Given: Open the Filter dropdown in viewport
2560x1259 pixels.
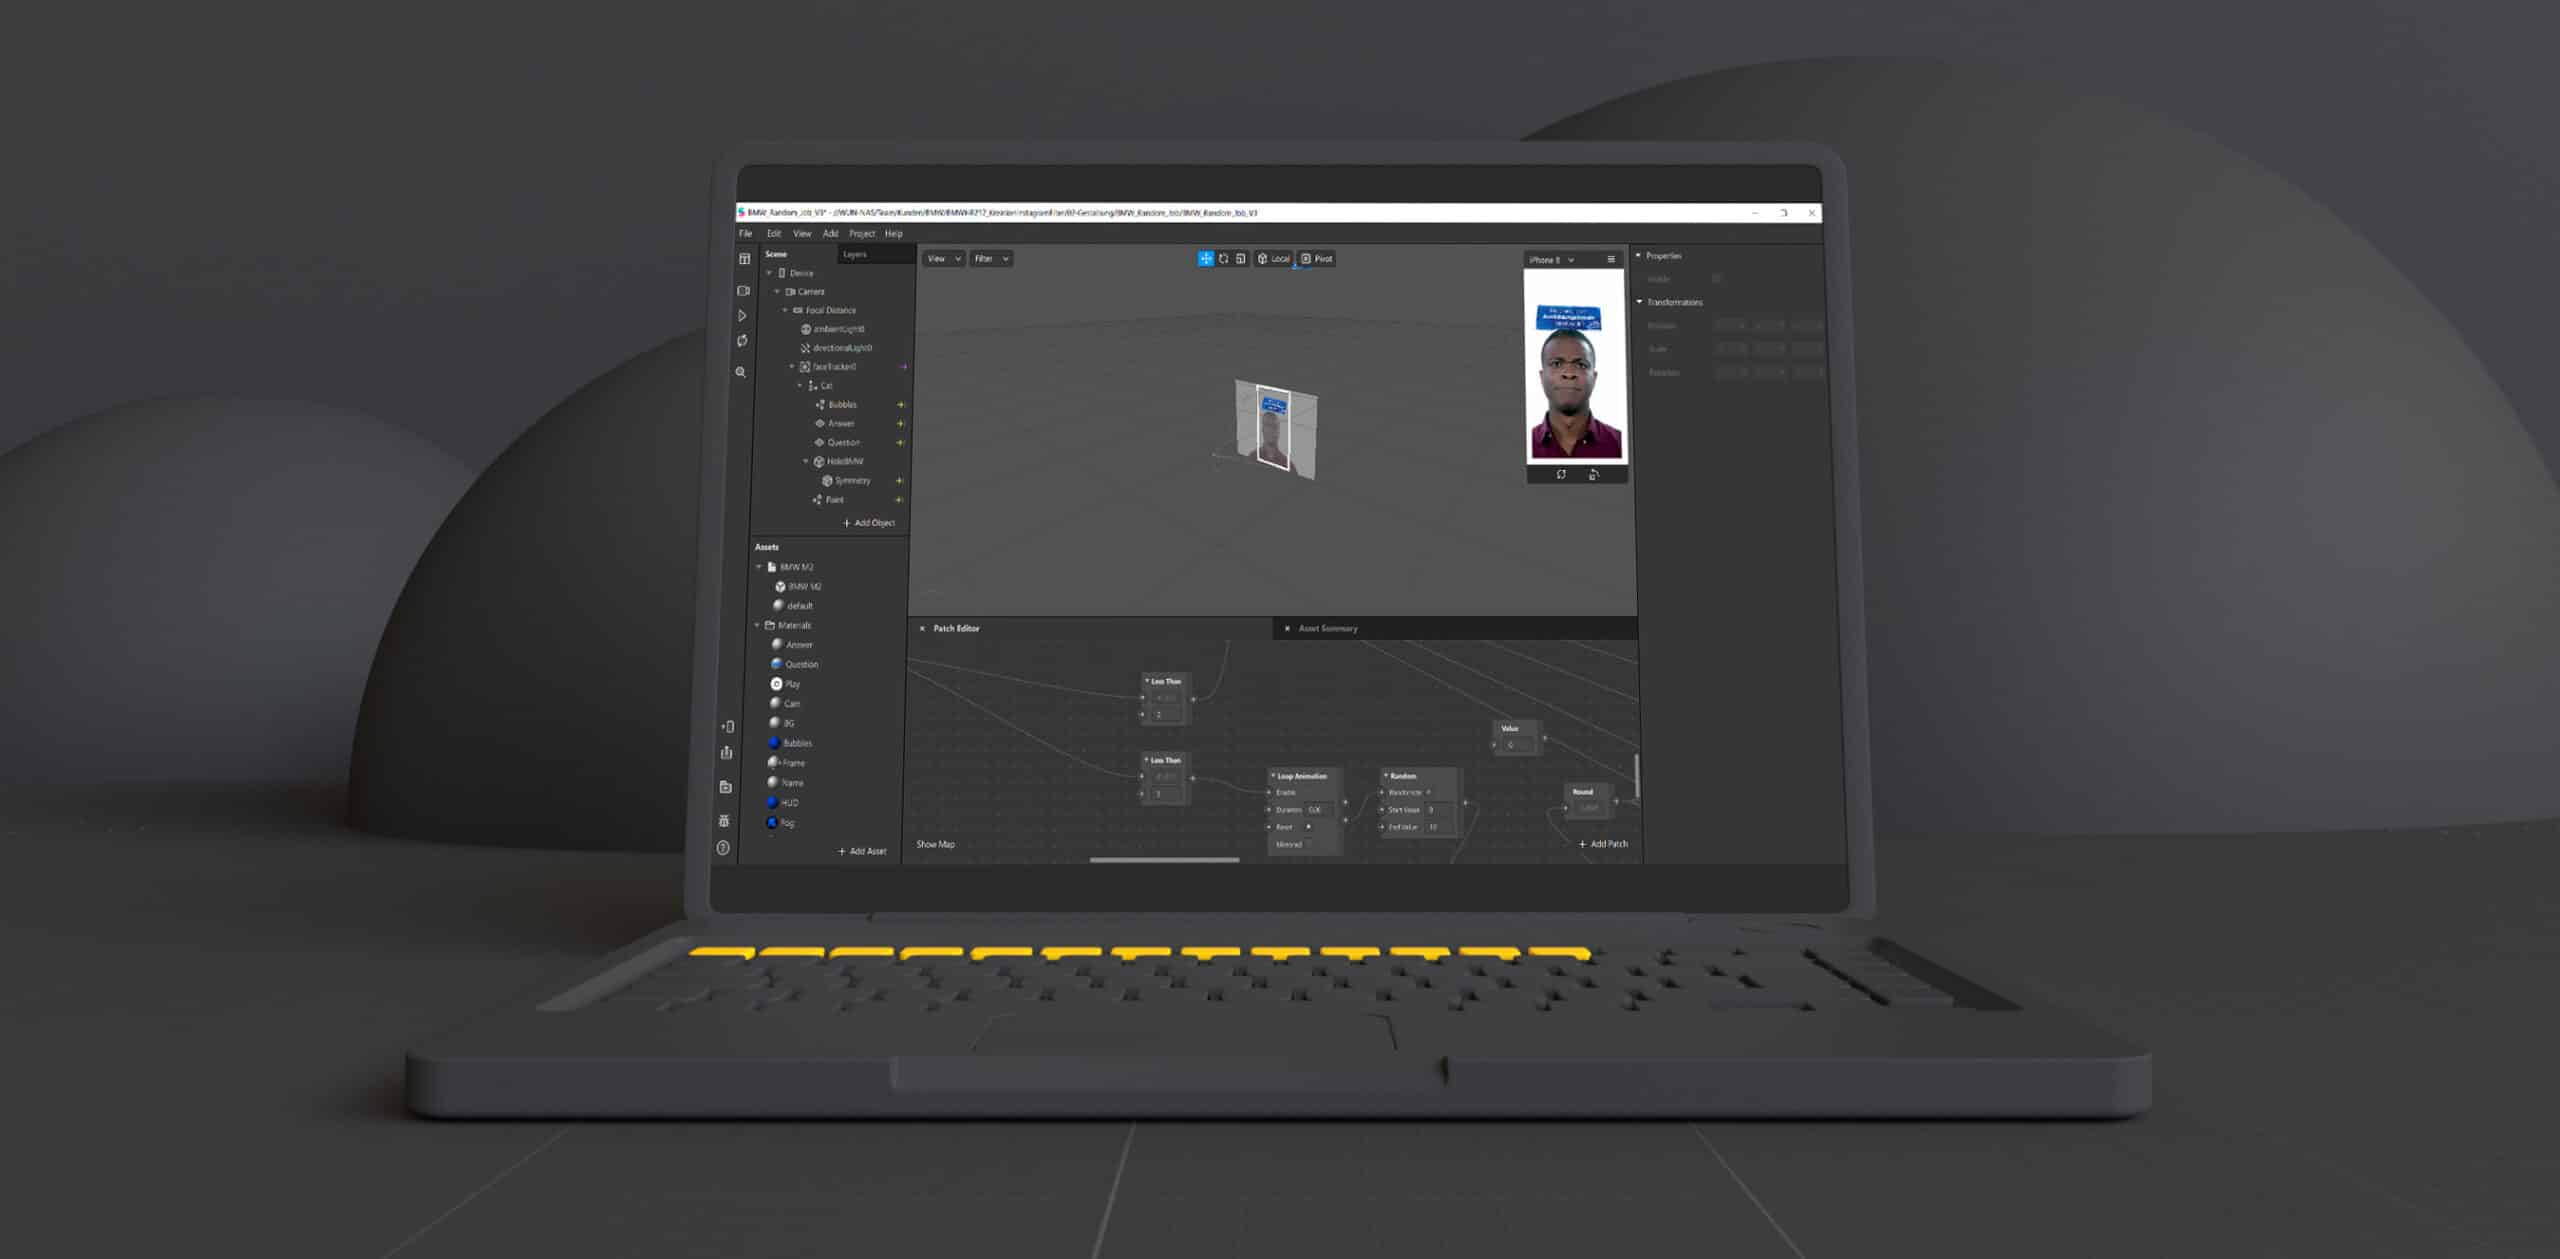Looking at the screenshot, I should click(991, 259).
